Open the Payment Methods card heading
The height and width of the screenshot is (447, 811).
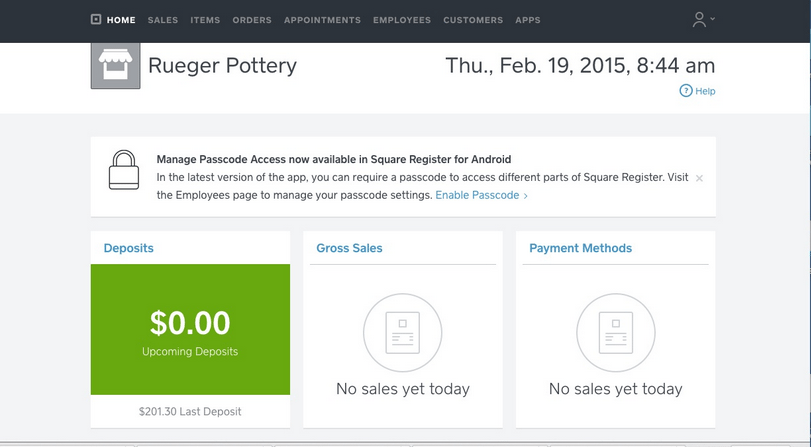(x=580, y=248)
